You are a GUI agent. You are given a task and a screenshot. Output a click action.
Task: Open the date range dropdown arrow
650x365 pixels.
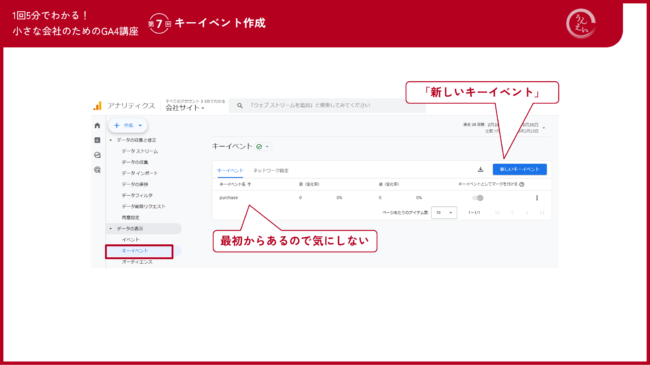(x=544, y=128)
